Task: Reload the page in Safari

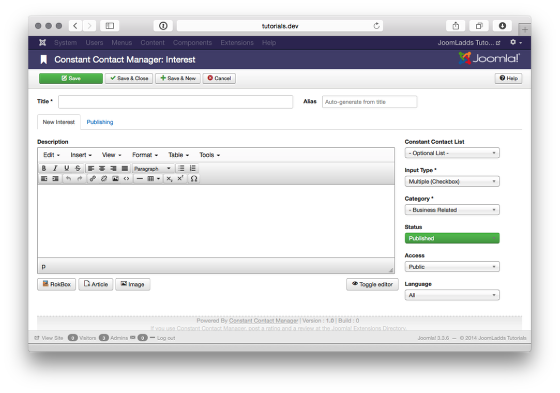Action: 376,26
